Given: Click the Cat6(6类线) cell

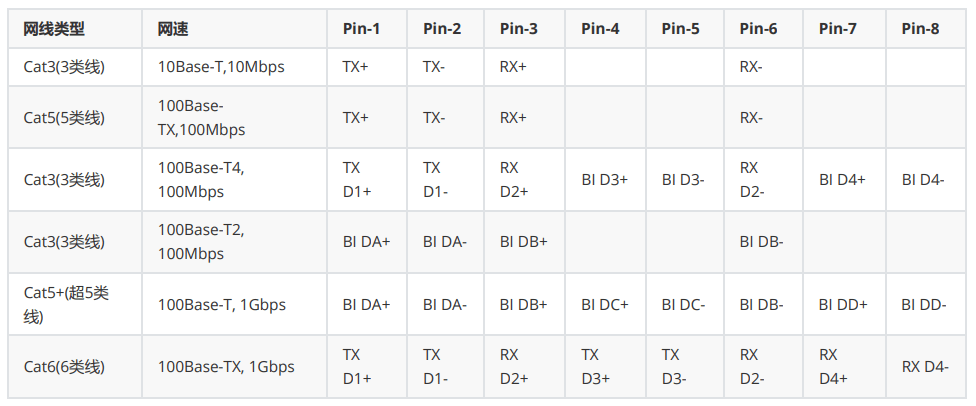Looking at the screenshot, I should (75, 367).
